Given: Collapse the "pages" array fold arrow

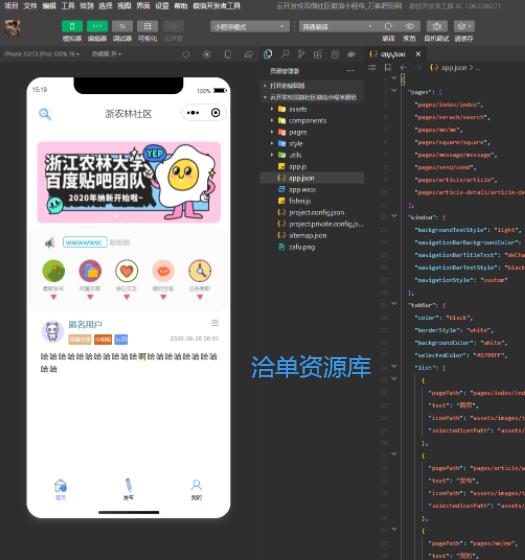Looking at the screenshot, I should click(394, 91).
